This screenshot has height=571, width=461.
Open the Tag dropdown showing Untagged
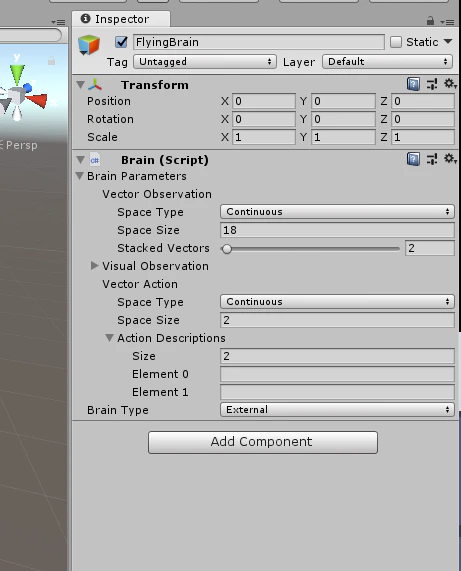coord(205,62)
